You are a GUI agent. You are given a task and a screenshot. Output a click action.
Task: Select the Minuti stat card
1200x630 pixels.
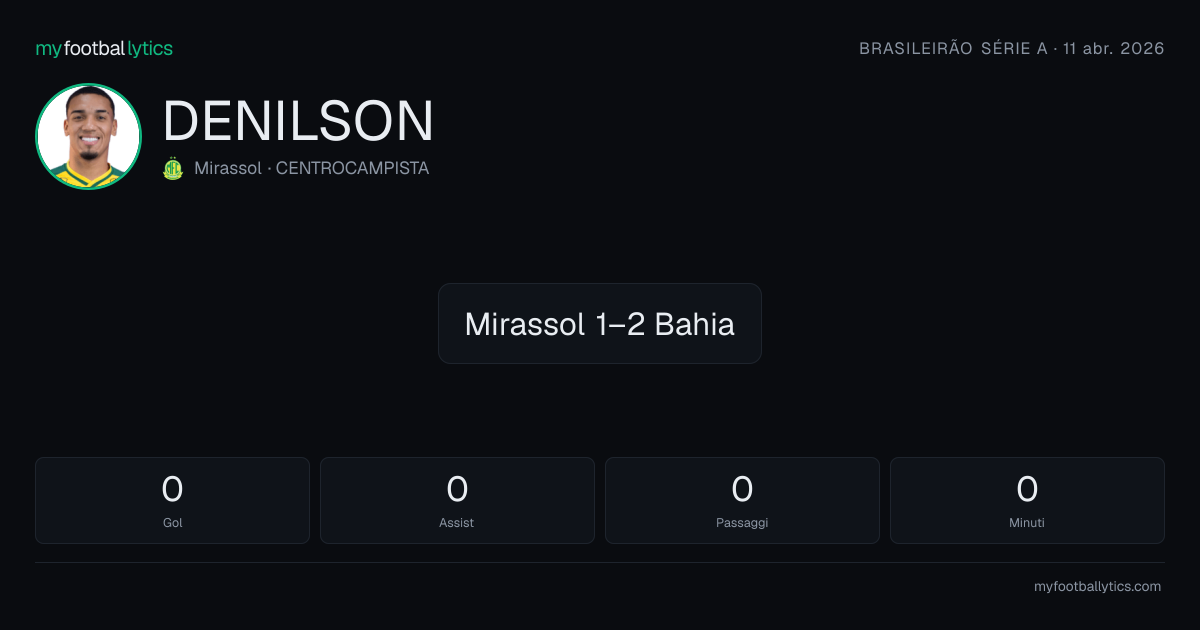point(1027,500)
